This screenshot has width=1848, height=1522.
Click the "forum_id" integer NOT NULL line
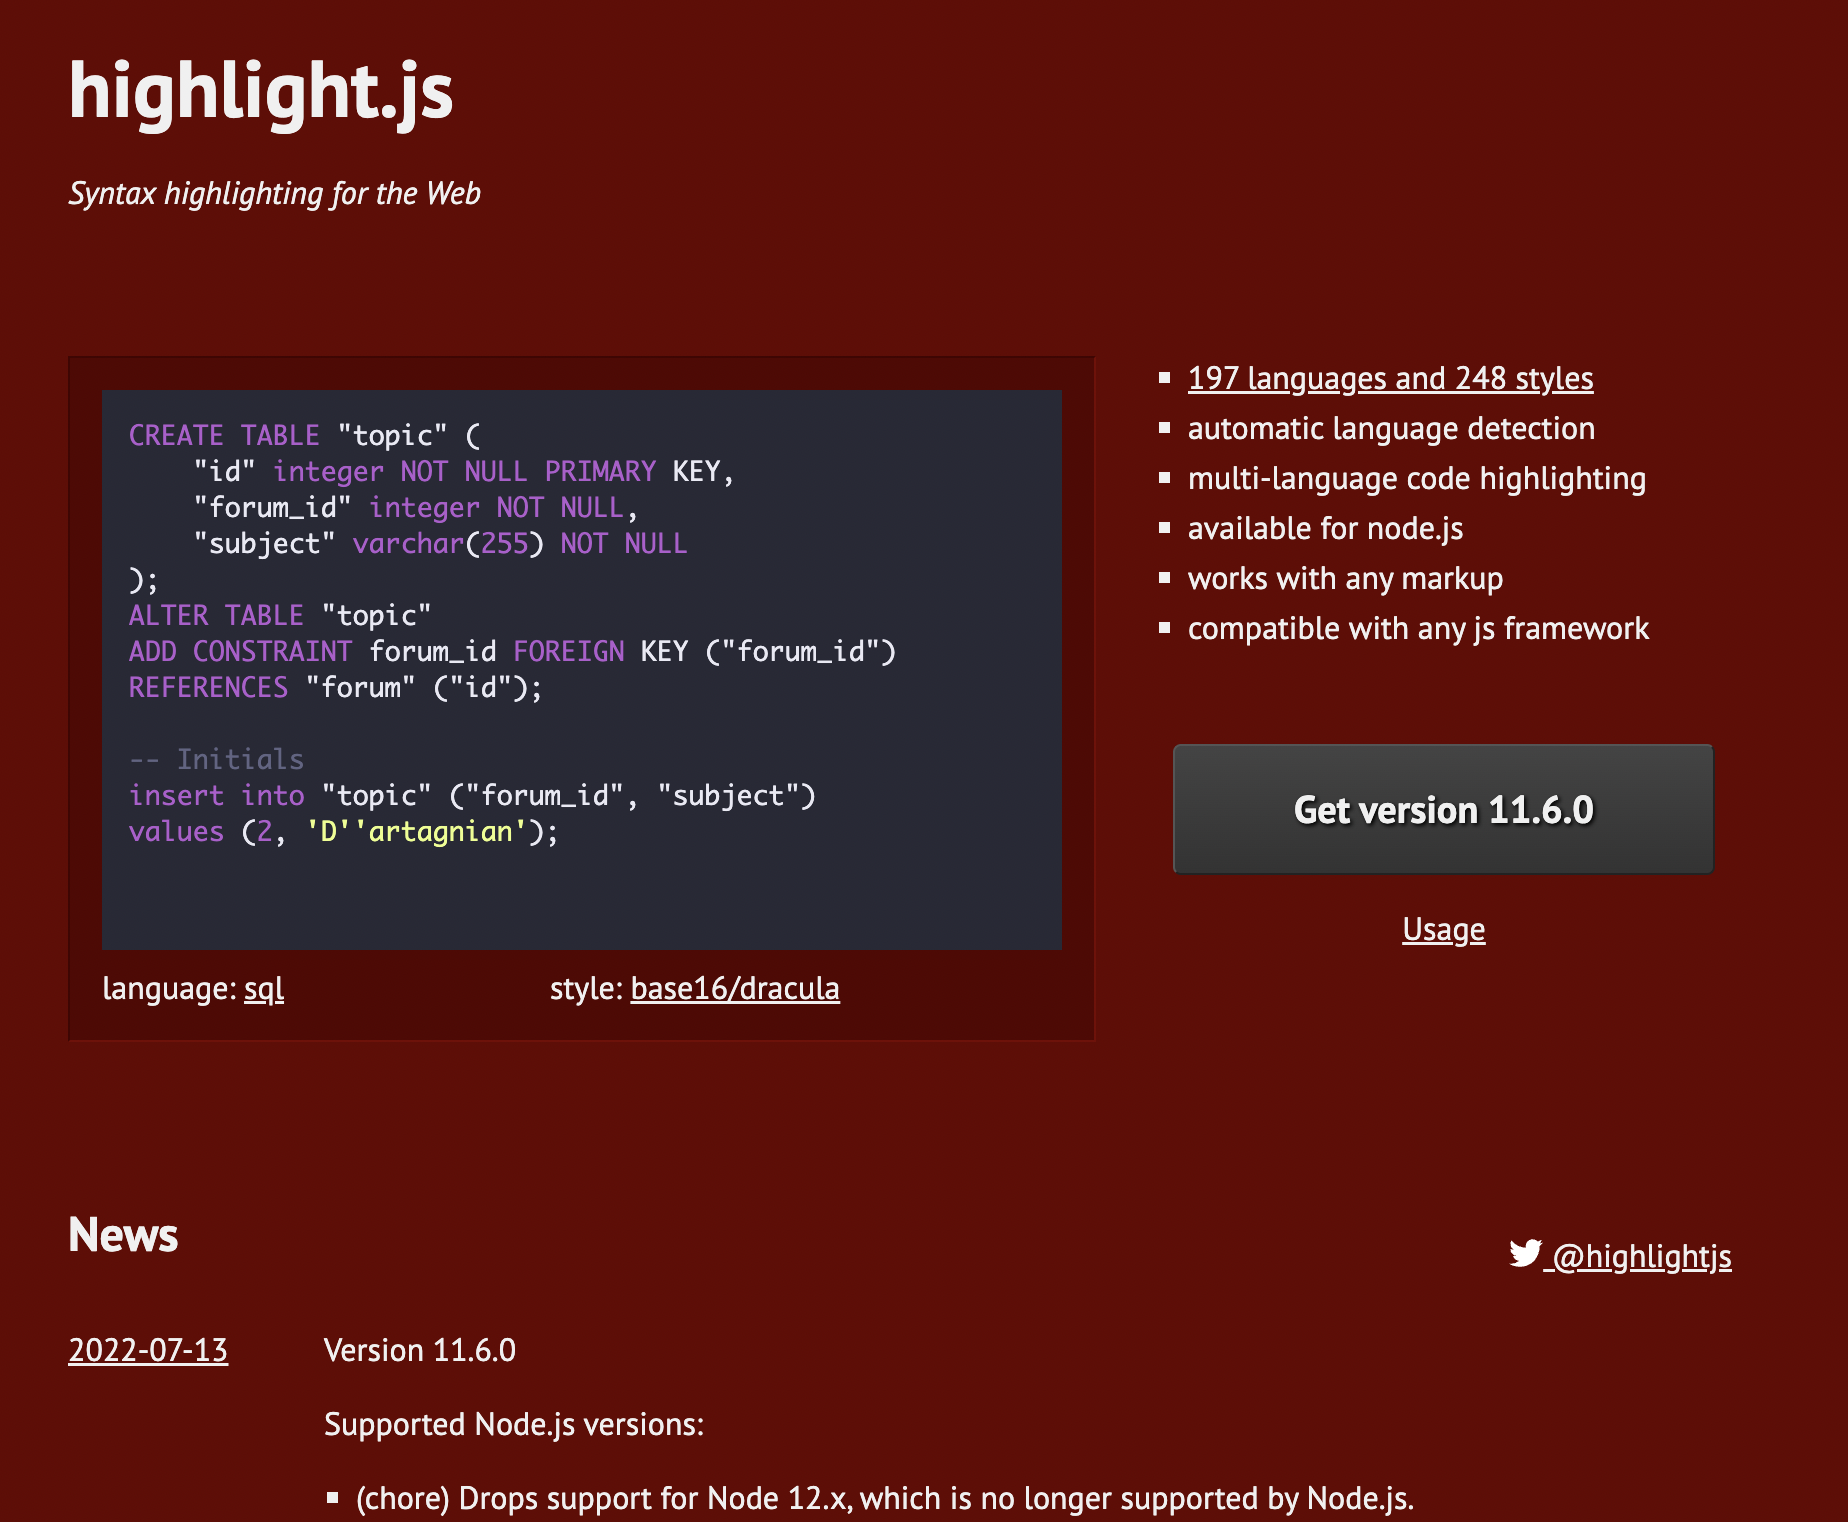[x=415, y=507]
